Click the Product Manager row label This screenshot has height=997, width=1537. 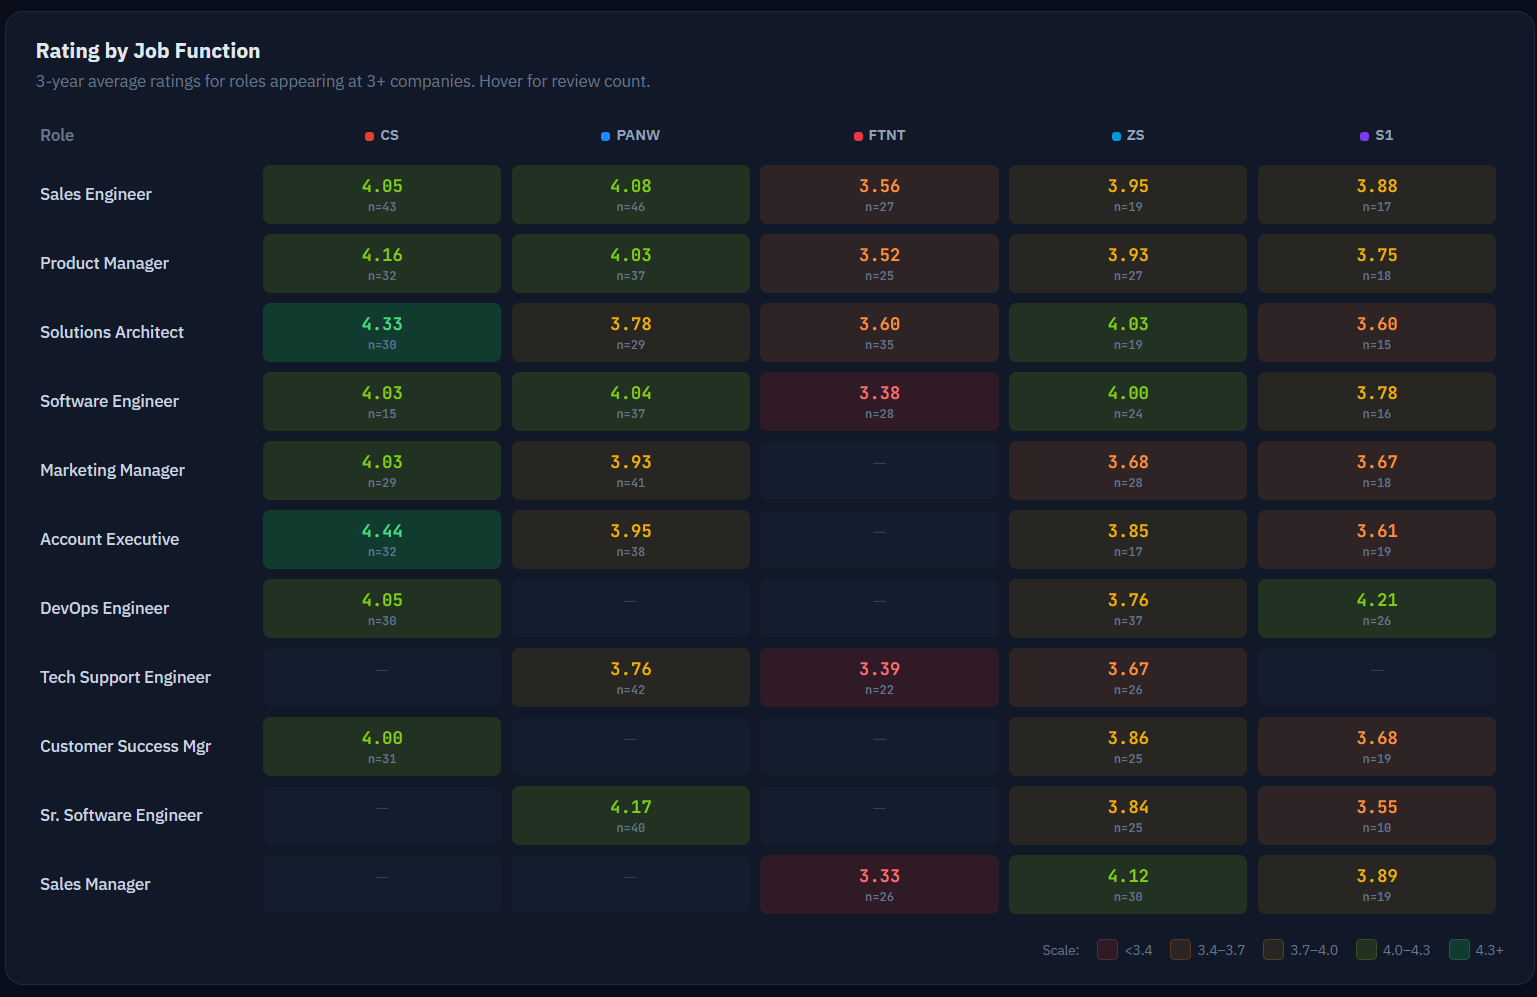pyautogui.click(x=104, y=263)
